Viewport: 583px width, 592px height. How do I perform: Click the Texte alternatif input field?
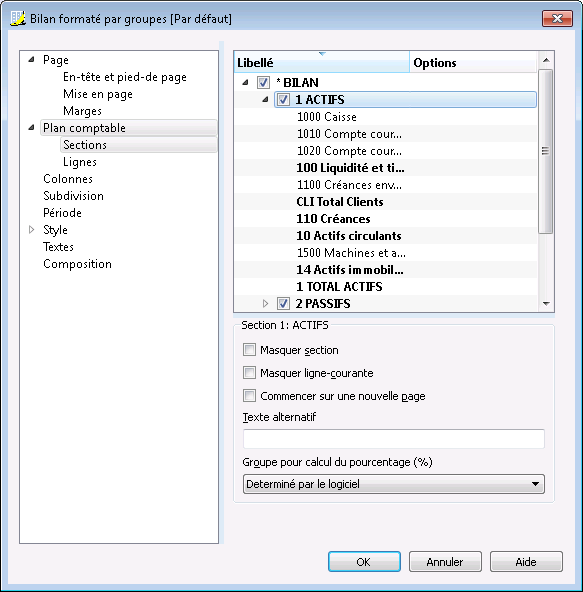tap(394, 439)
